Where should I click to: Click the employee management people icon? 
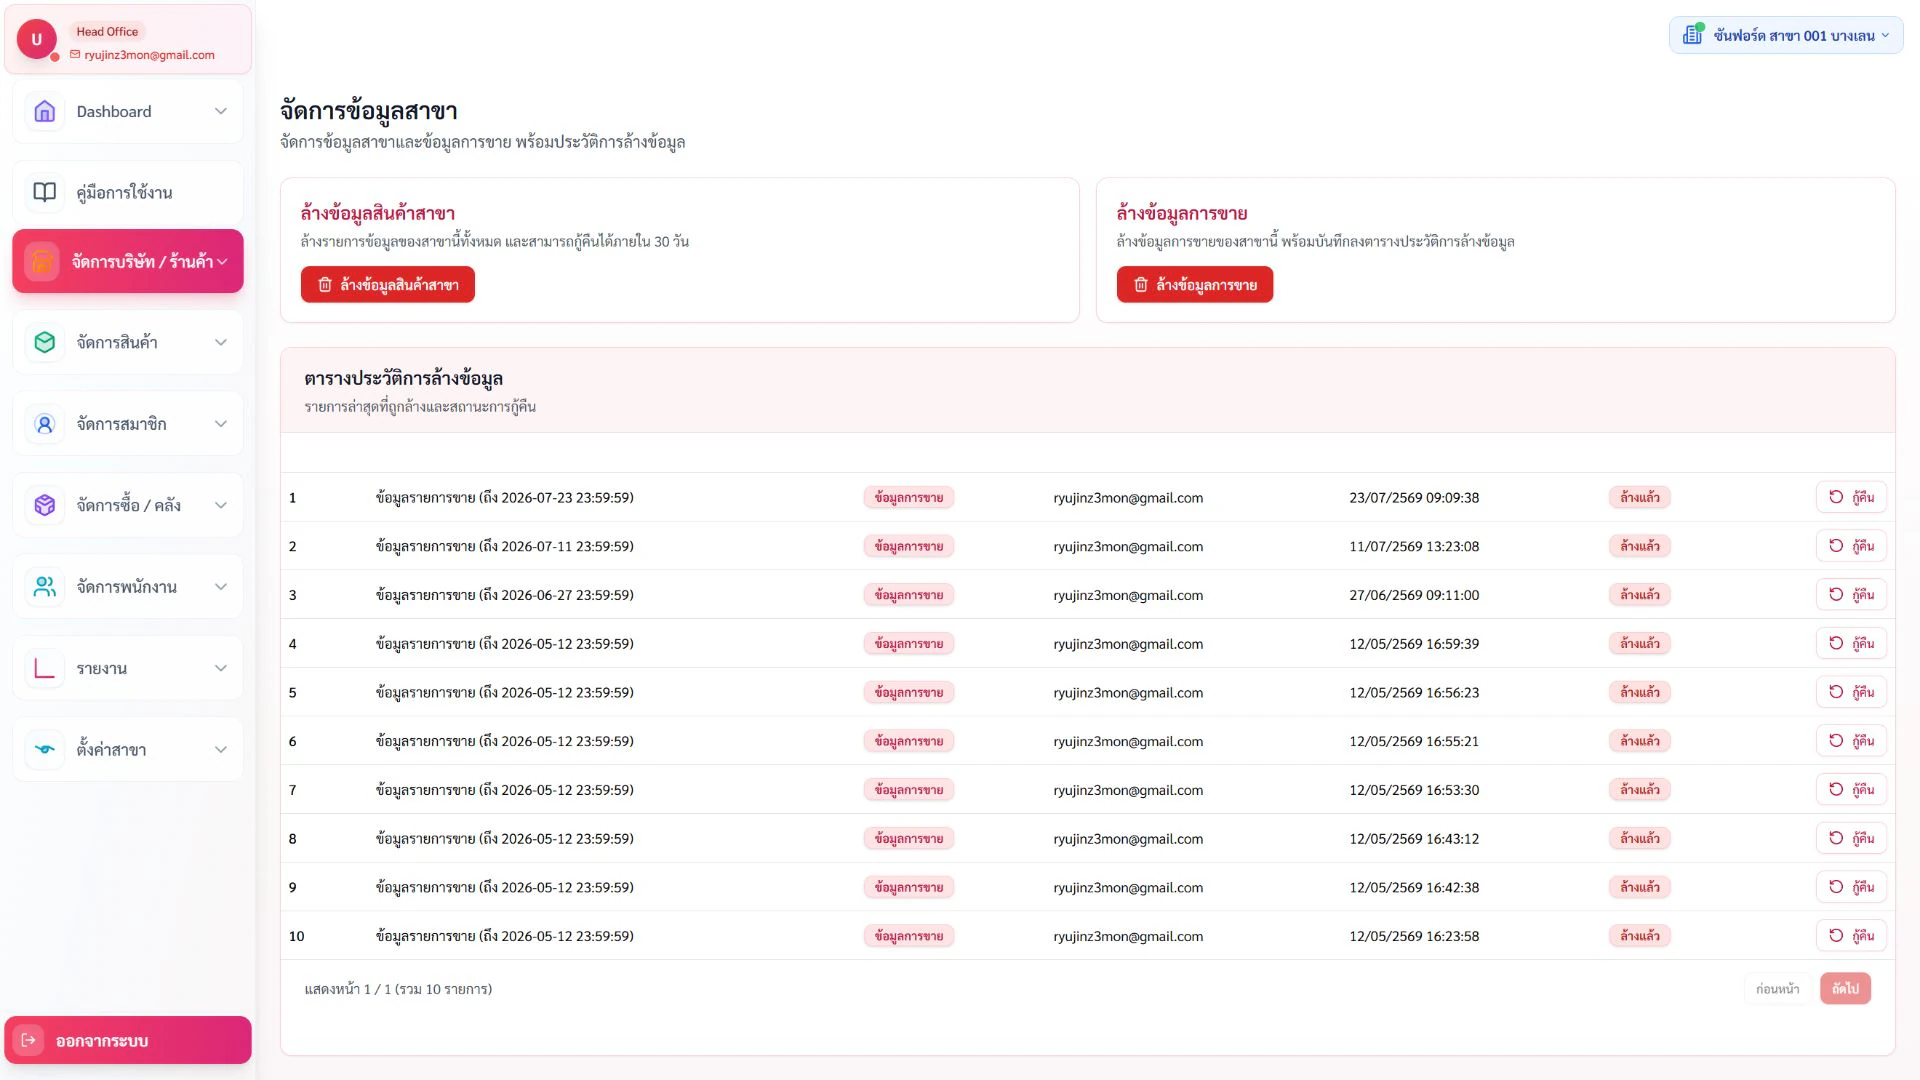pyautogui.click(x=45, y=587)
